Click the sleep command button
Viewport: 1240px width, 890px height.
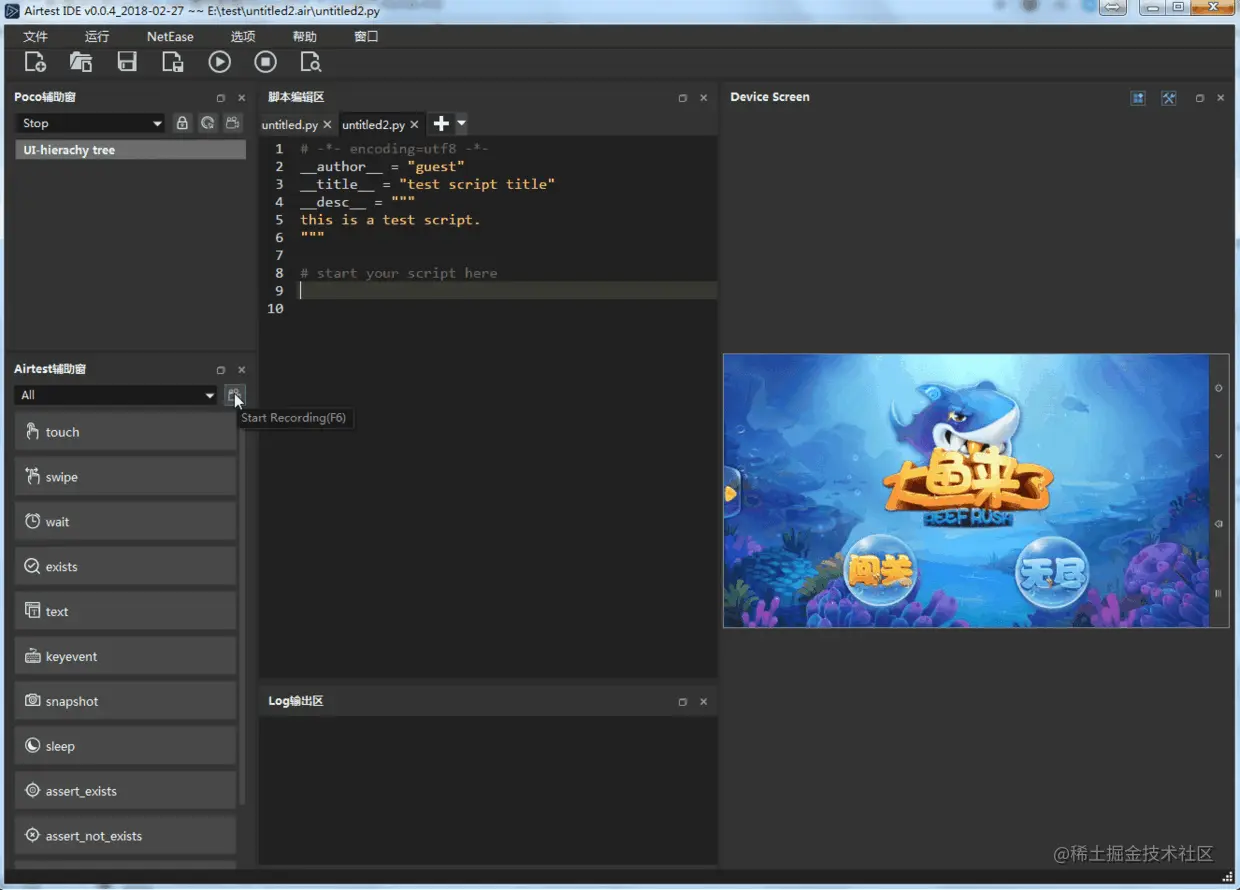[x=125, y=747]
